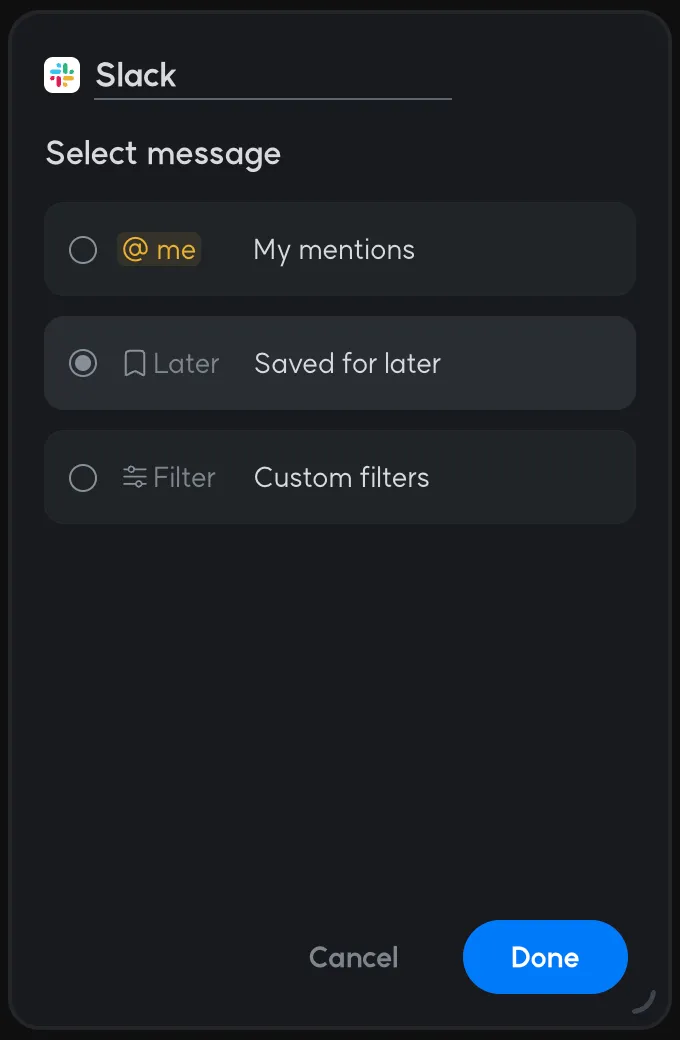Click the Slack title text field
680x1040 pixels.
click(272, 76)
